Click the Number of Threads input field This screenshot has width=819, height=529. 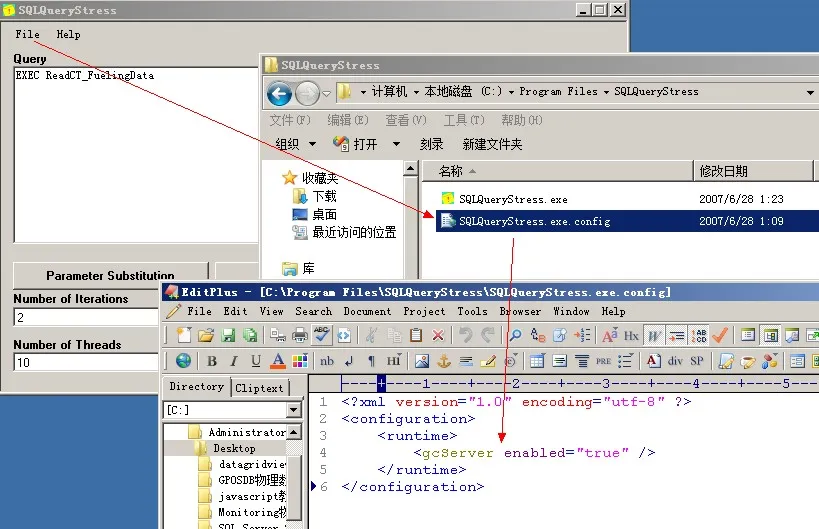86,362
